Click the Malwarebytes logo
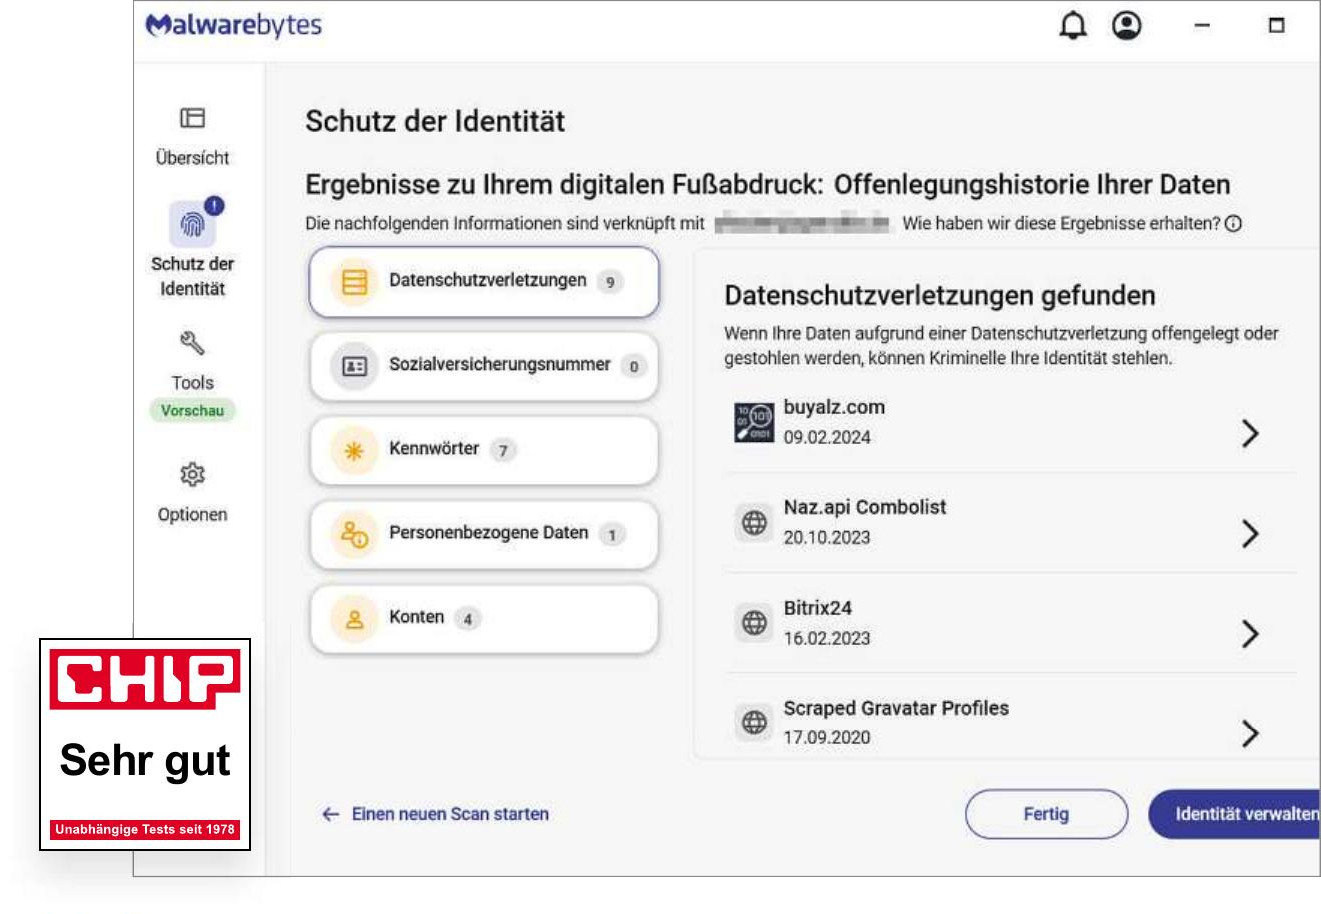The height and width of the screenshot is (914, 1321). (234, 25)
